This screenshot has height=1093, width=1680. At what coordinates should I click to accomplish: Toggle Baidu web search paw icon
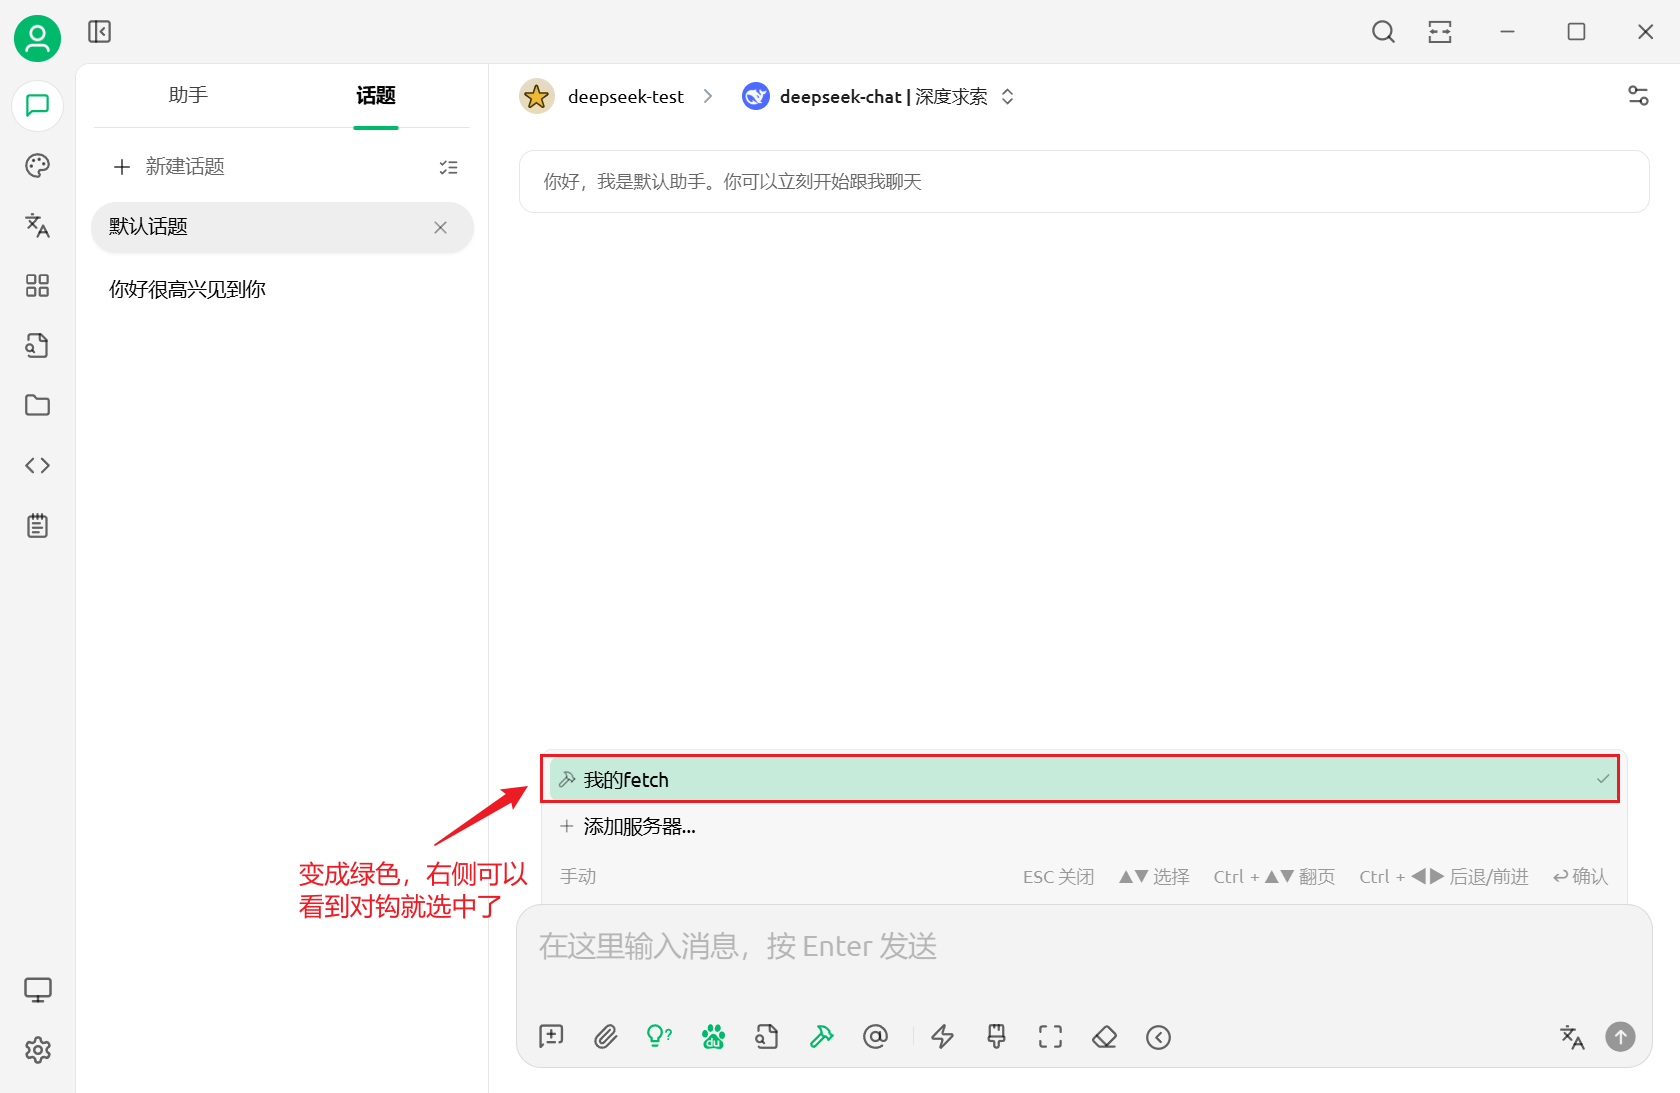(x=713, y=1037)
